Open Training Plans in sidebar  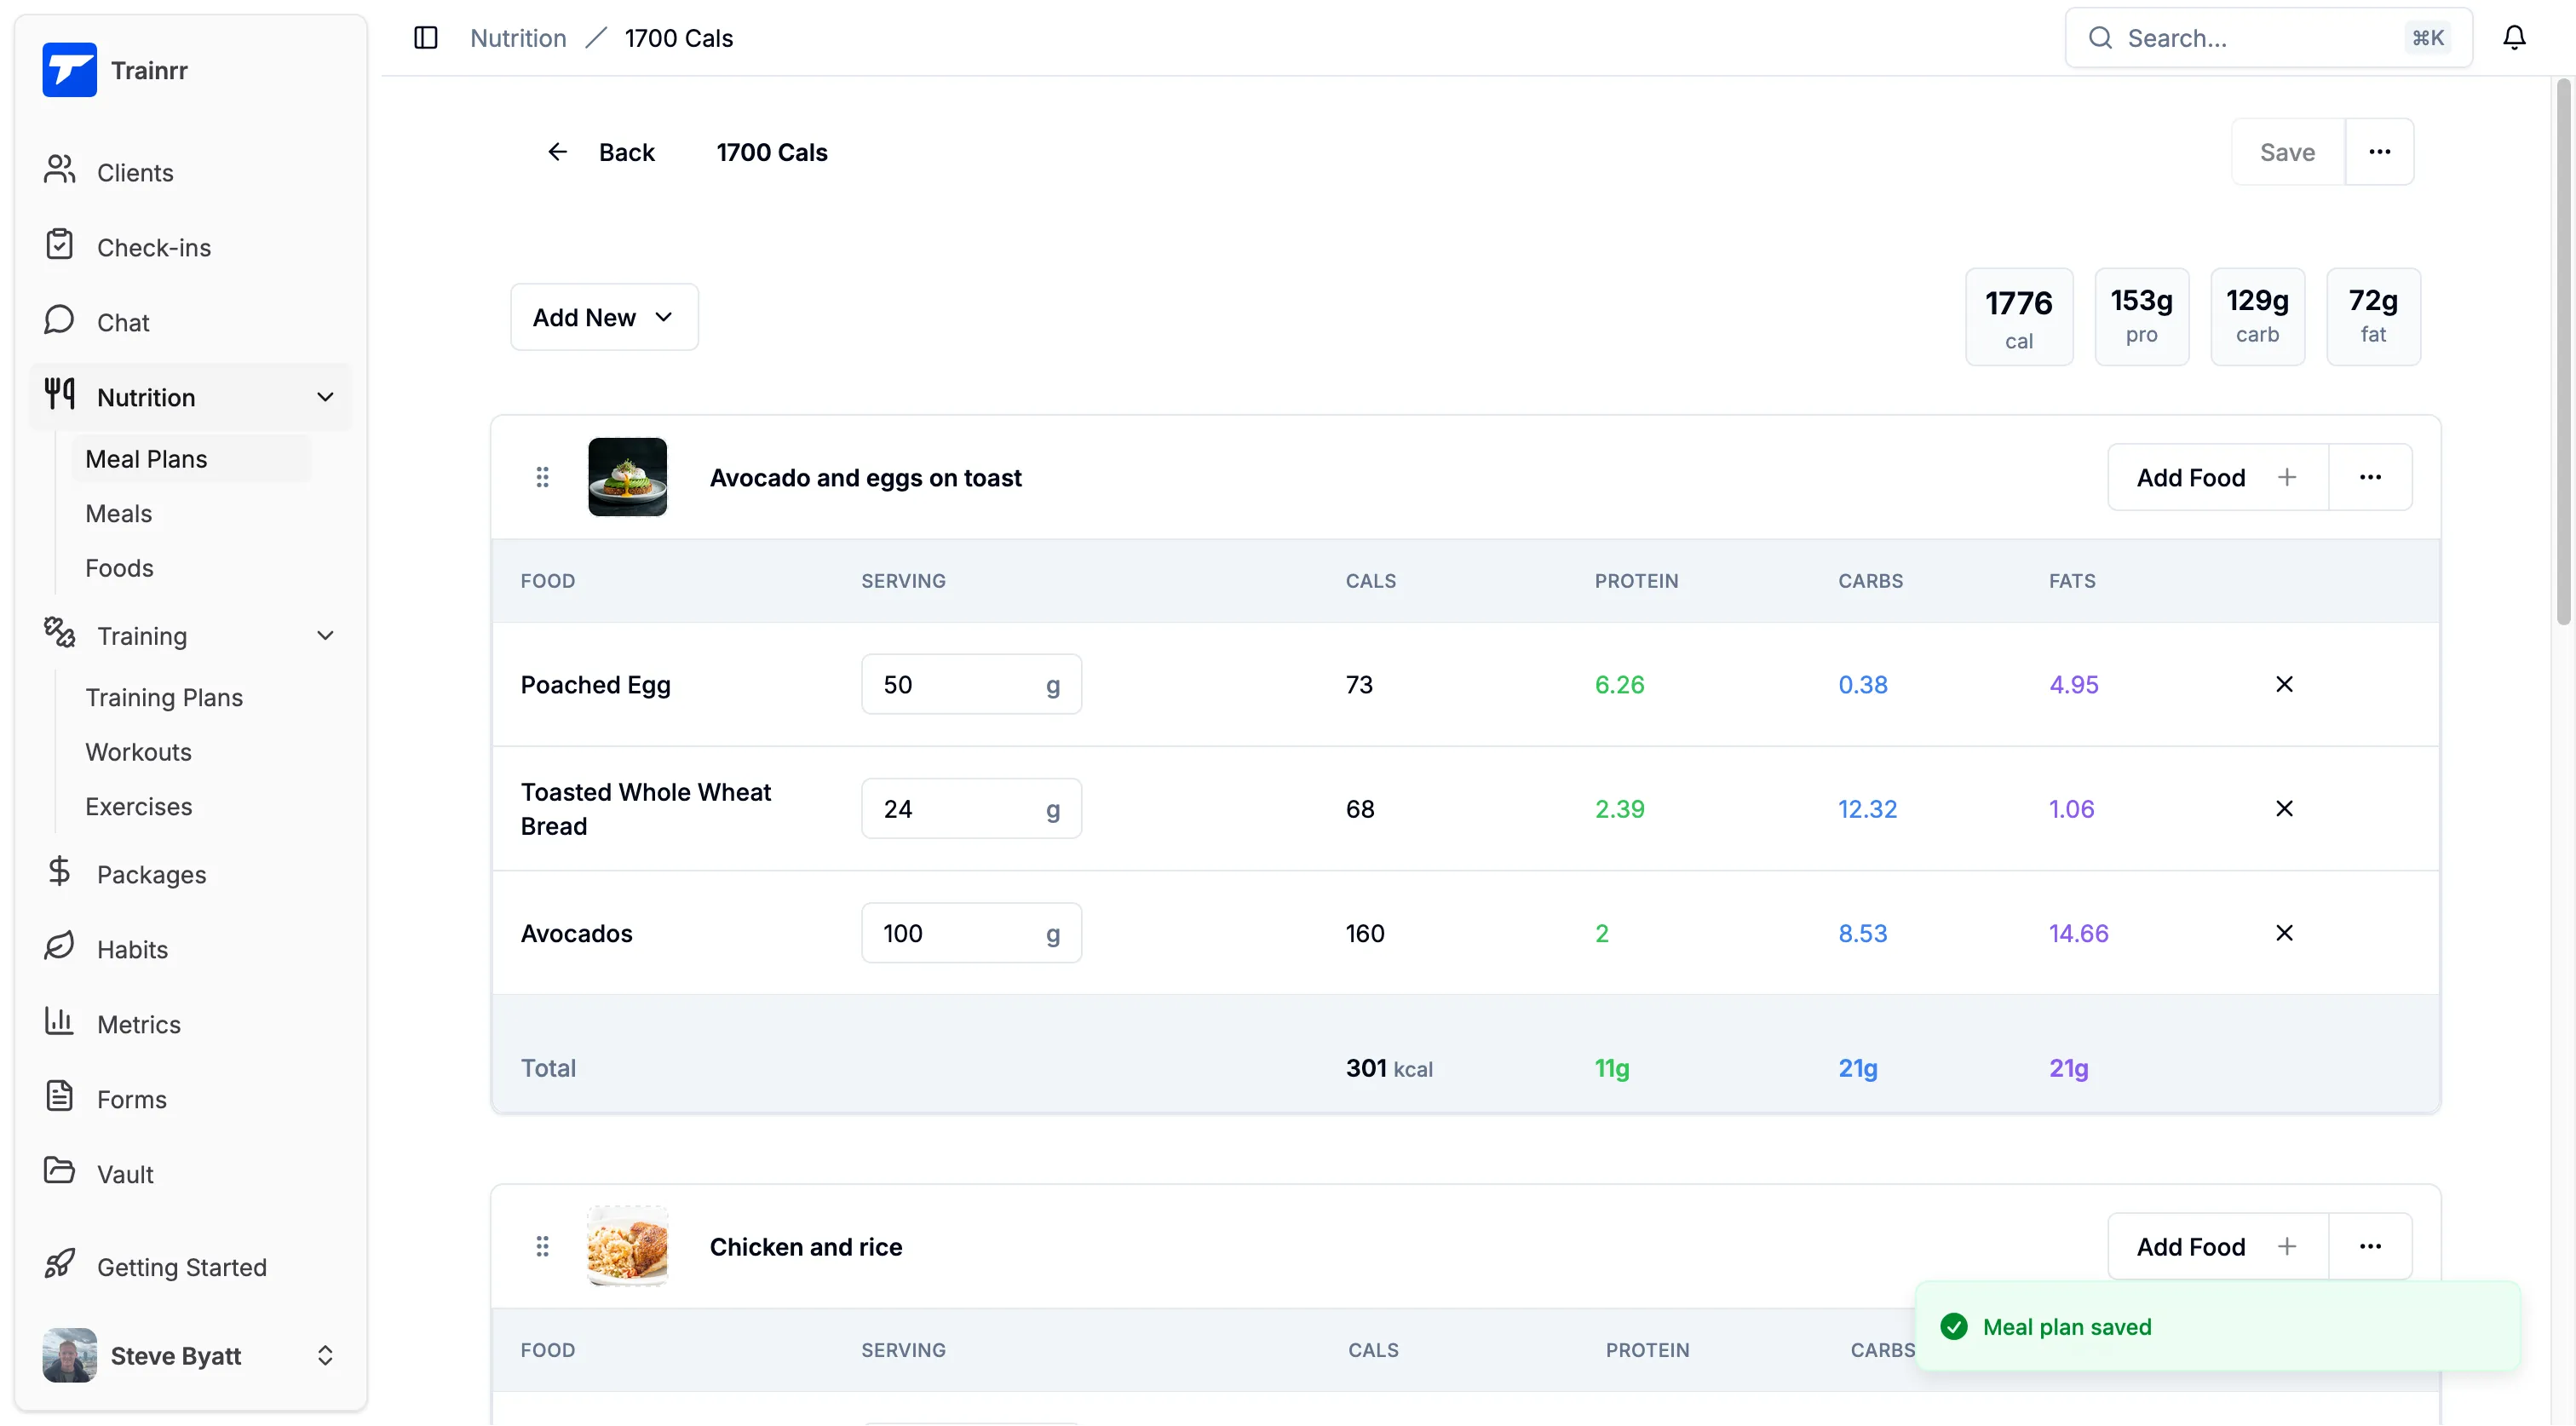(x=164, y=697)
